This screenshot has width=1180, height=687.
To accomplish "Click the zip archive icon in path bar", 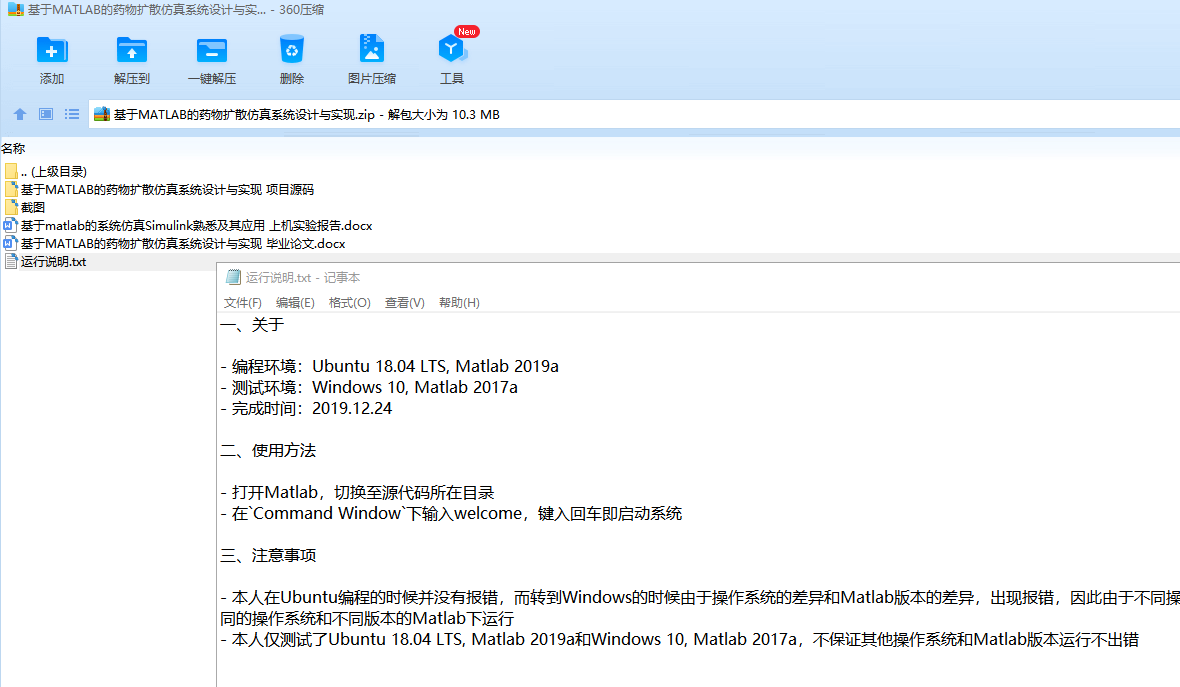I will pyautogui.click(x=102, y=114).
